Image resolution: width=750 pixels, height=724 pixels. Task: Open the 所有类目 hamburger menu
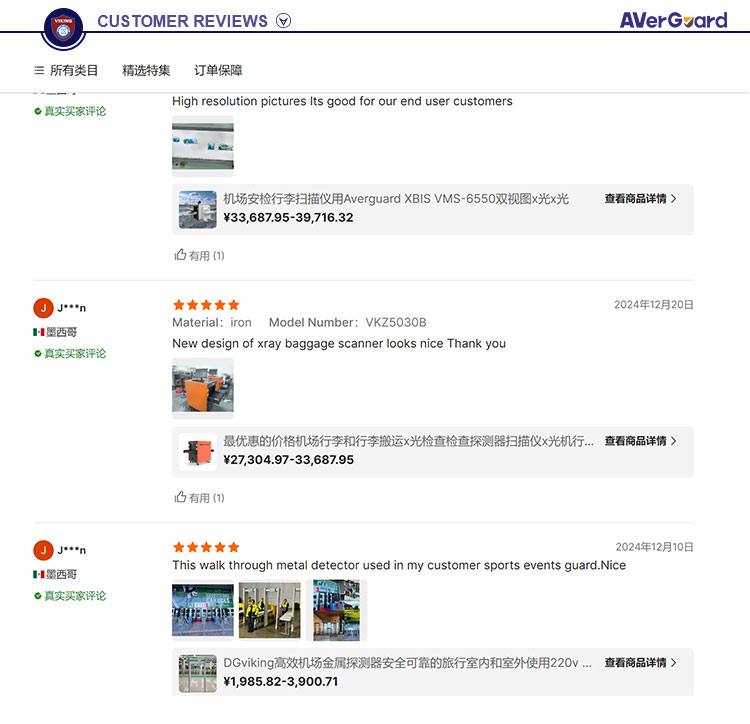[x=66, y=70]
